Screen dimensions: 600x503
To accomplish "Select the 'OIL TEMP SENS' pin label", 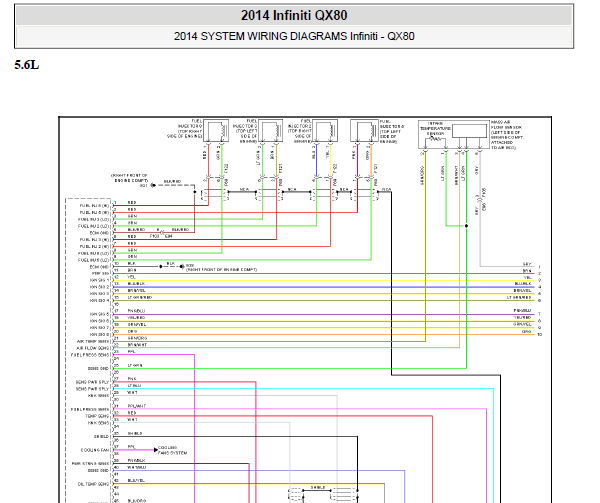I will tap(93, 484).
